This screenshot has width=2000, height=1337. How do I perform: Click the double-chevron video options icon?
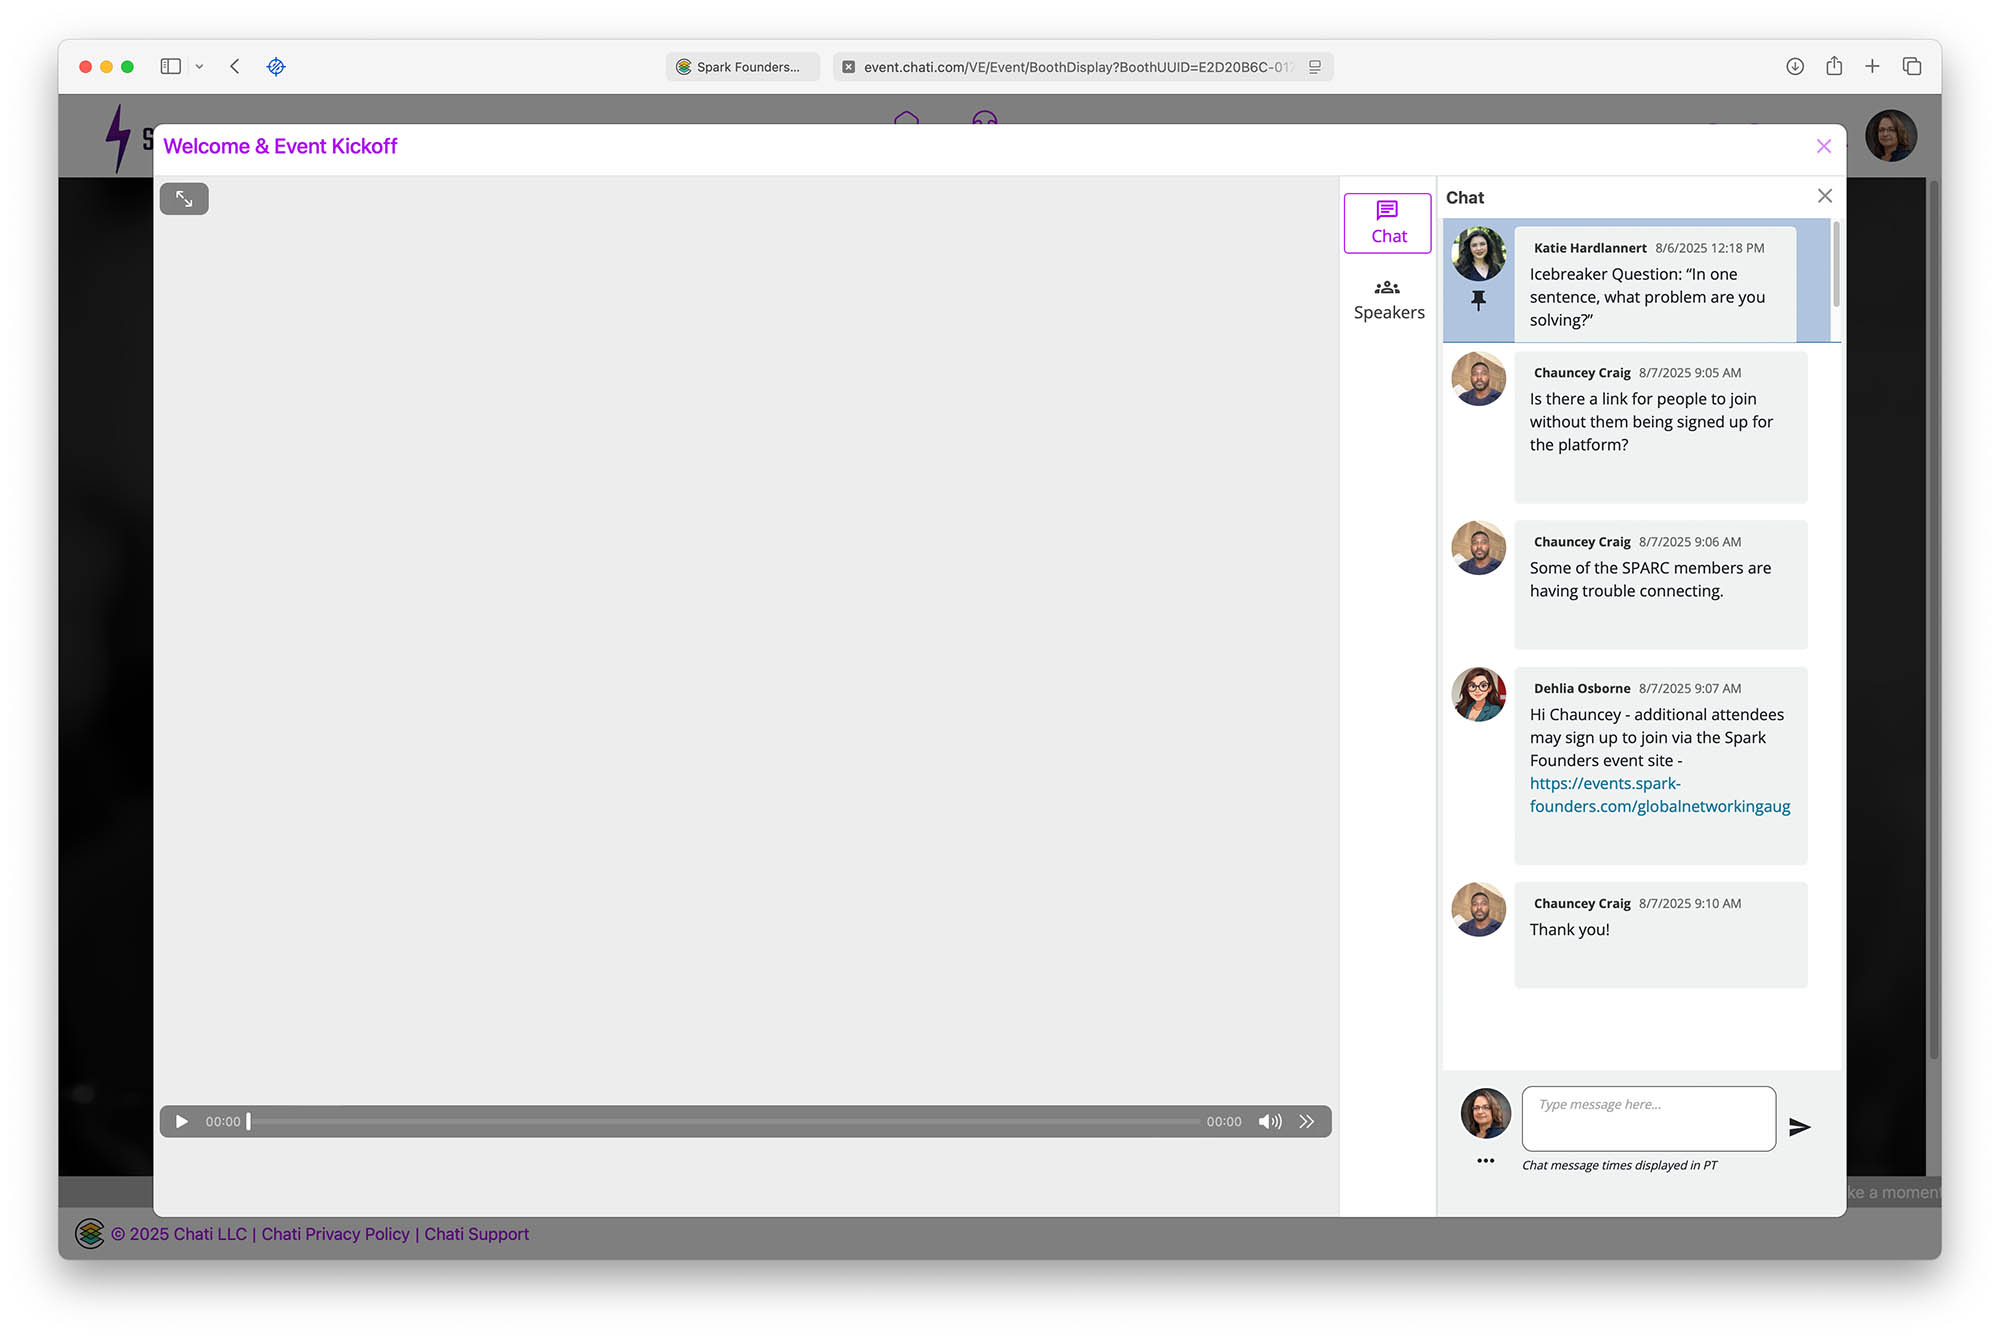tap(1306, 1121)
